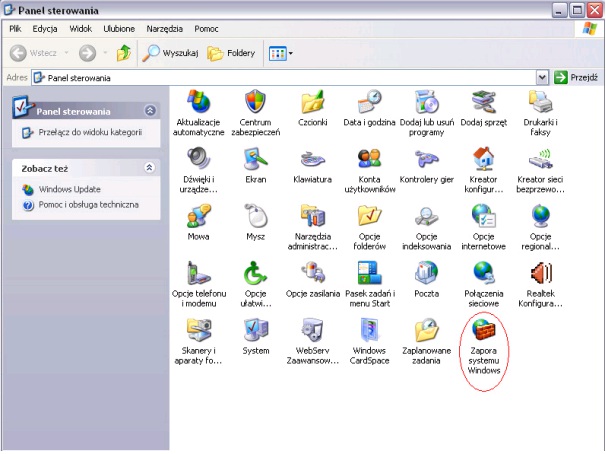Open the Narzędzia menu
606x454 pixels.
pos(165,29)
